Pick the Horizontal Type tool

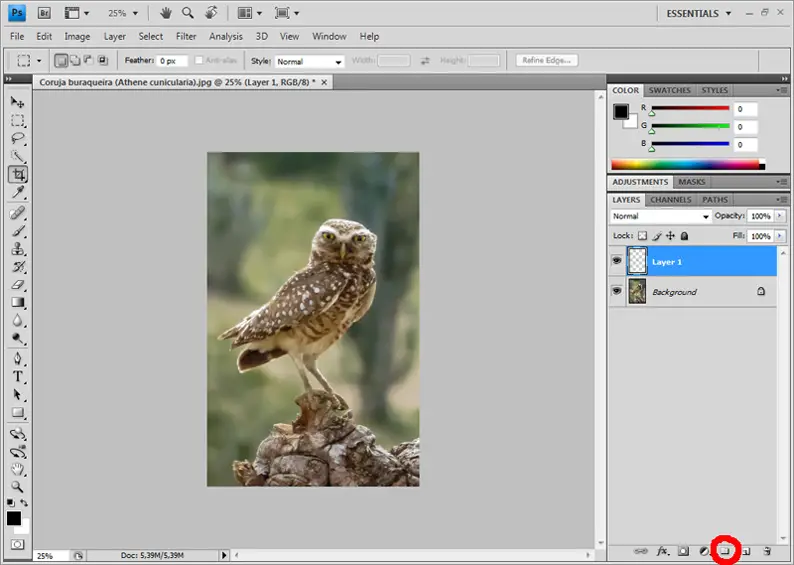[x=18, y=377]
